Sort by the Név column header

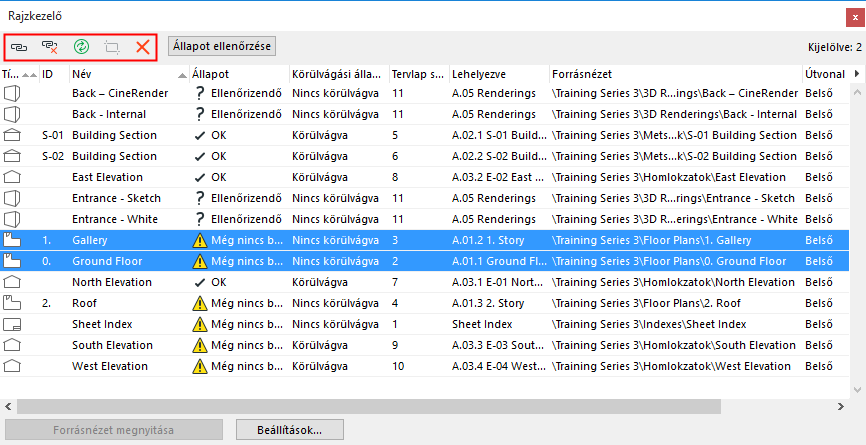pos(129,74)
